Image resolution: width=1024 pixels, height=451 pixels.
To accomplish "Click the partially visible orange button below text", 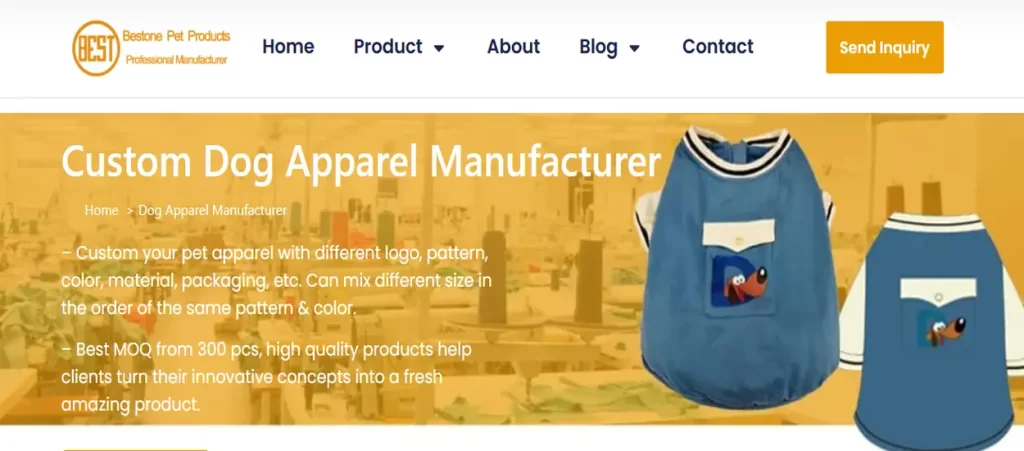I will (135, 449).
